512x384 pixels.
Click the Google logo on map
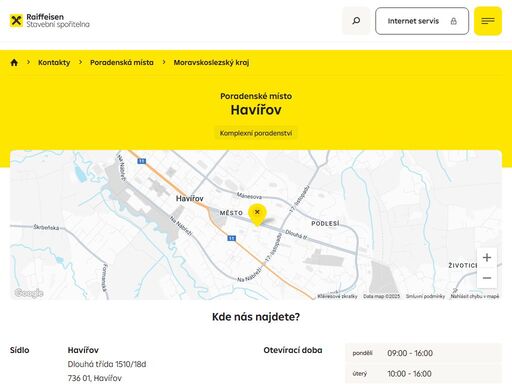coord(29,293)
